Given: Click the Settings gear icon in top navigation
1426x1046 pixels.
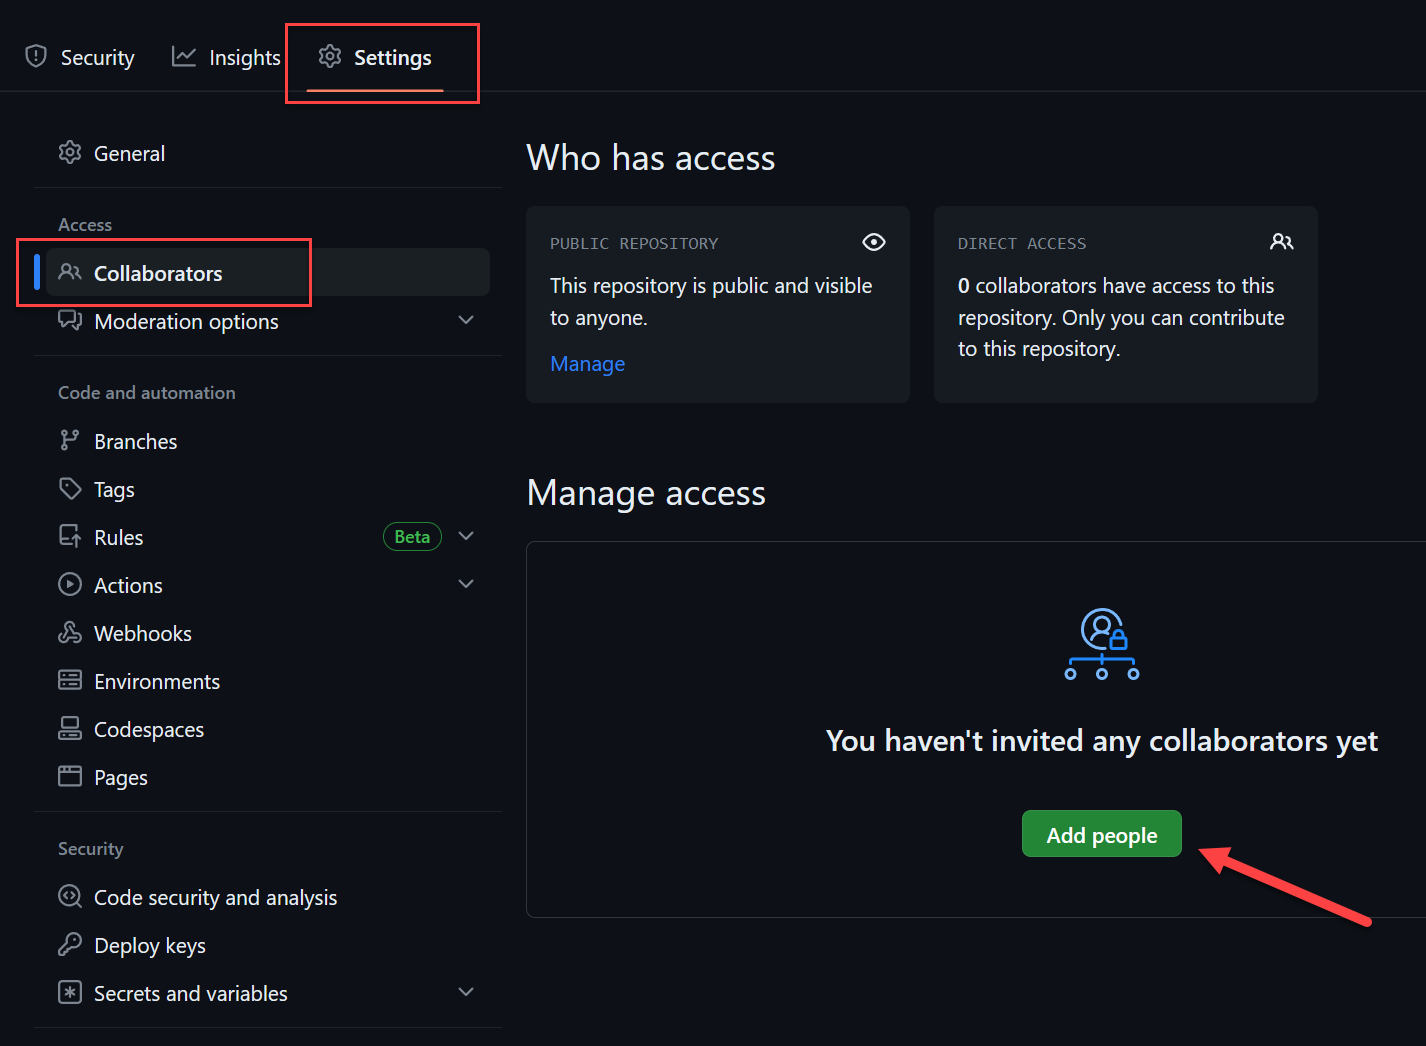Looking at the screenshot, I should (330, 57).
